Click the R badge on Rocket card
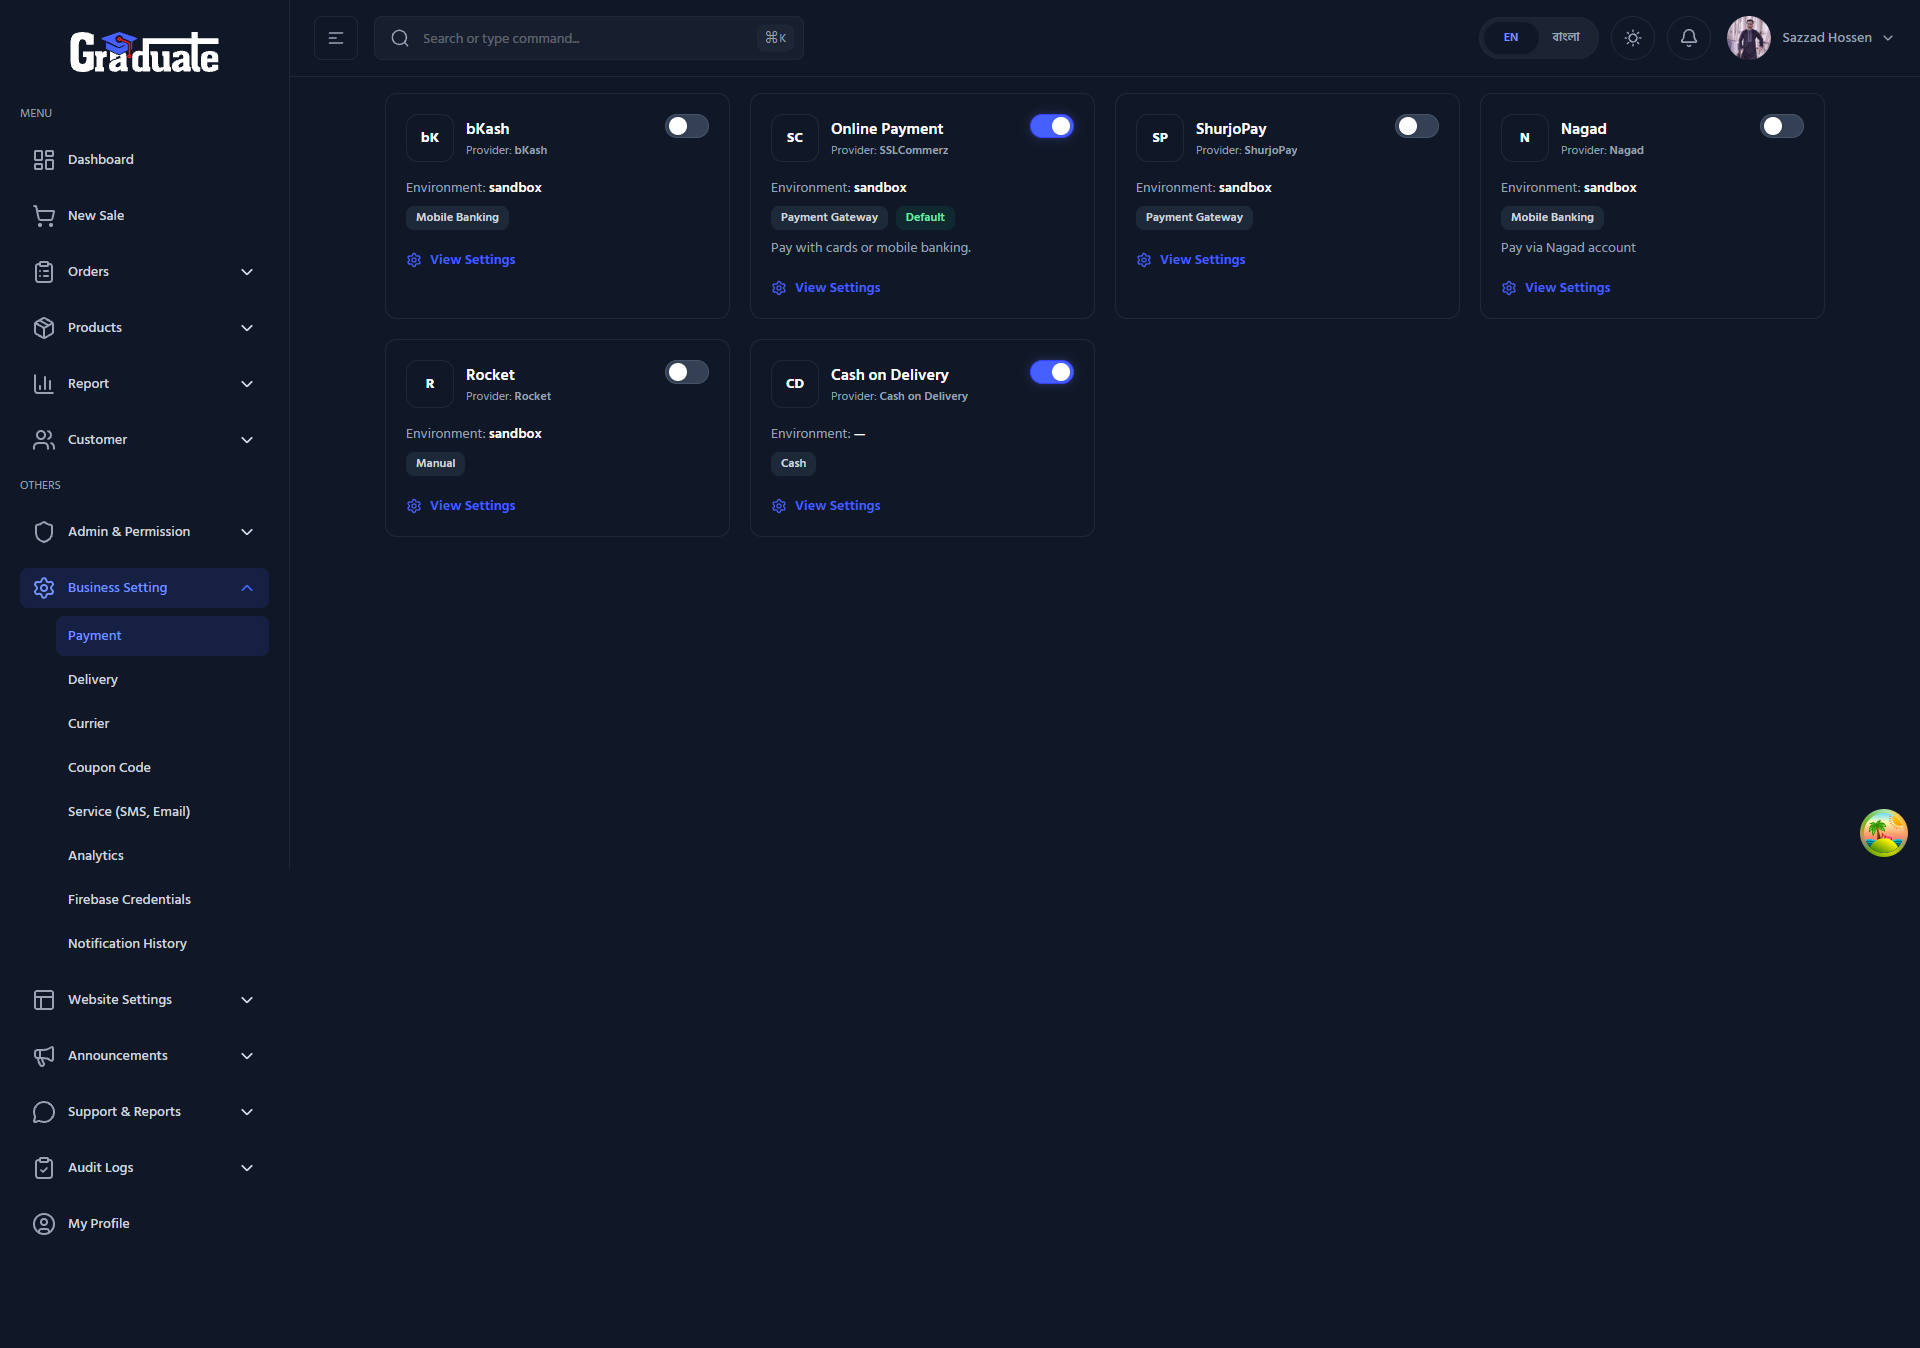This screenshot has width=1920, height=1348. (430, 384)
